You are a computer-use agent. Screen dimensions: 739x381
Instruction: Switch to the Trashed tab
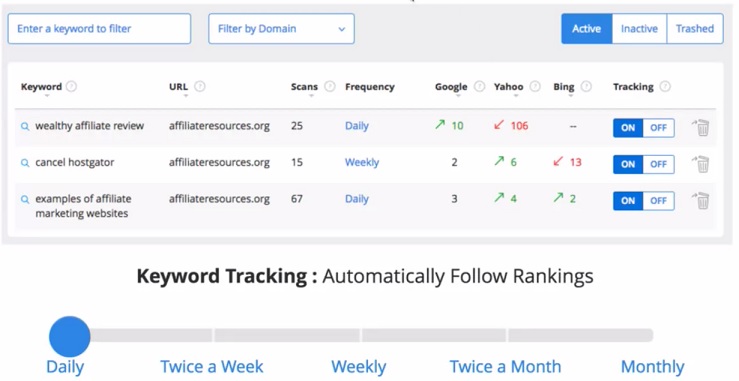coord(695,29)
